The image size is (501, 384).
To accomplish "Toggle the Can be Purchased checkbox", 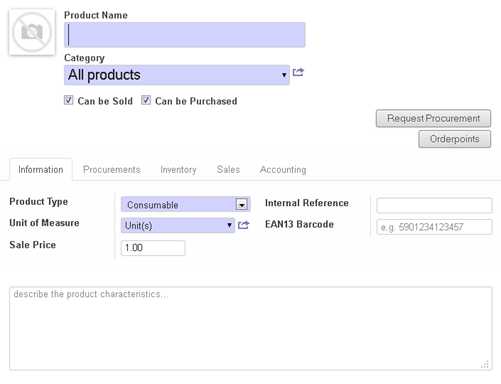I will [x=146, y=100].
